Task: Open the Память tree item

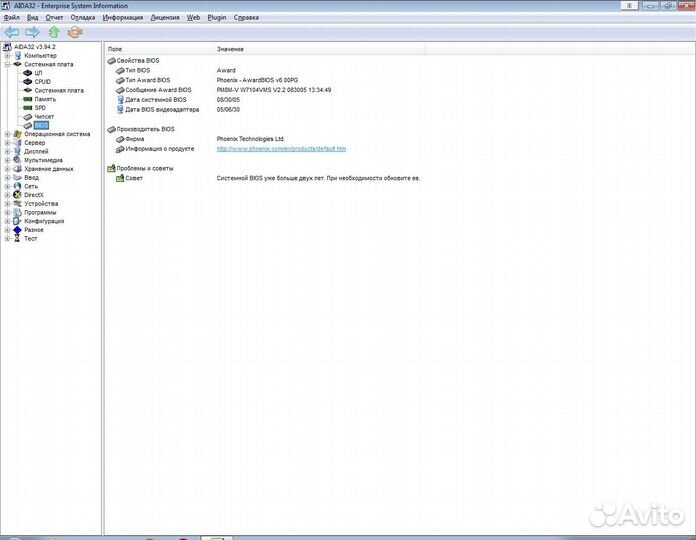Action: tap(45, 99)
